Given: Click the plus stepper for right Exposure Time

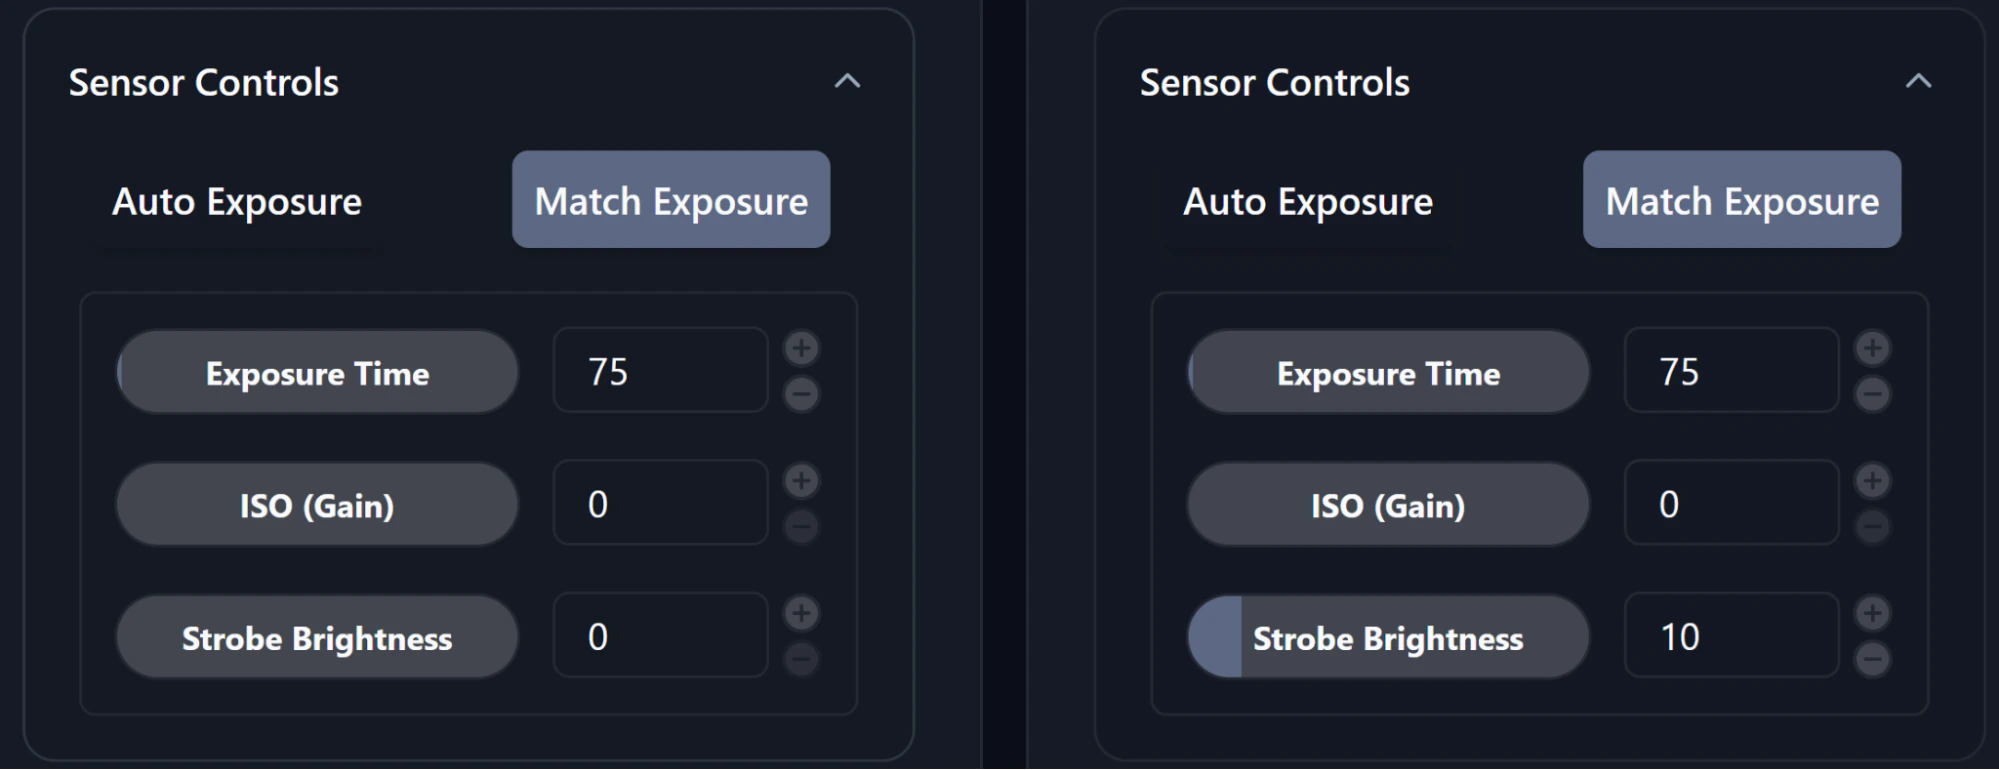Looking at the screenshot, I should (1872, 348).
